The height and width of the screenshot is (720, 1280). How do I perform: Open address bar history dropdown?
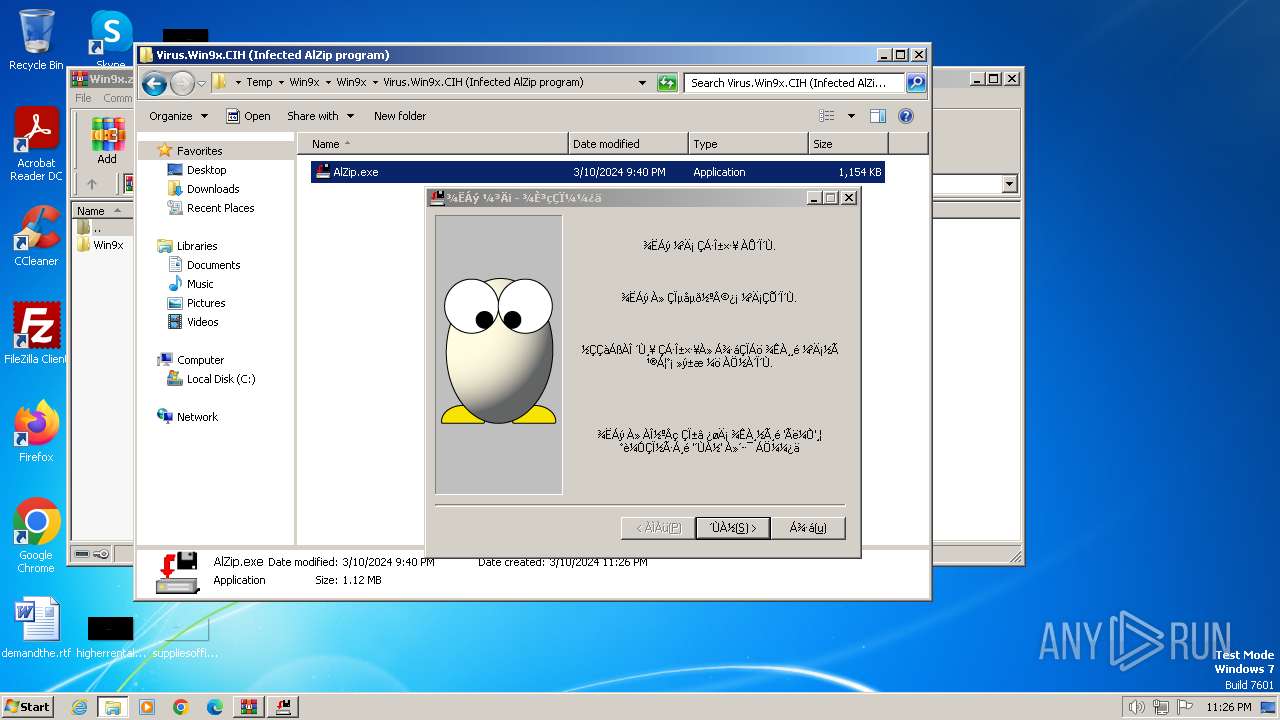tap(641, 83)
